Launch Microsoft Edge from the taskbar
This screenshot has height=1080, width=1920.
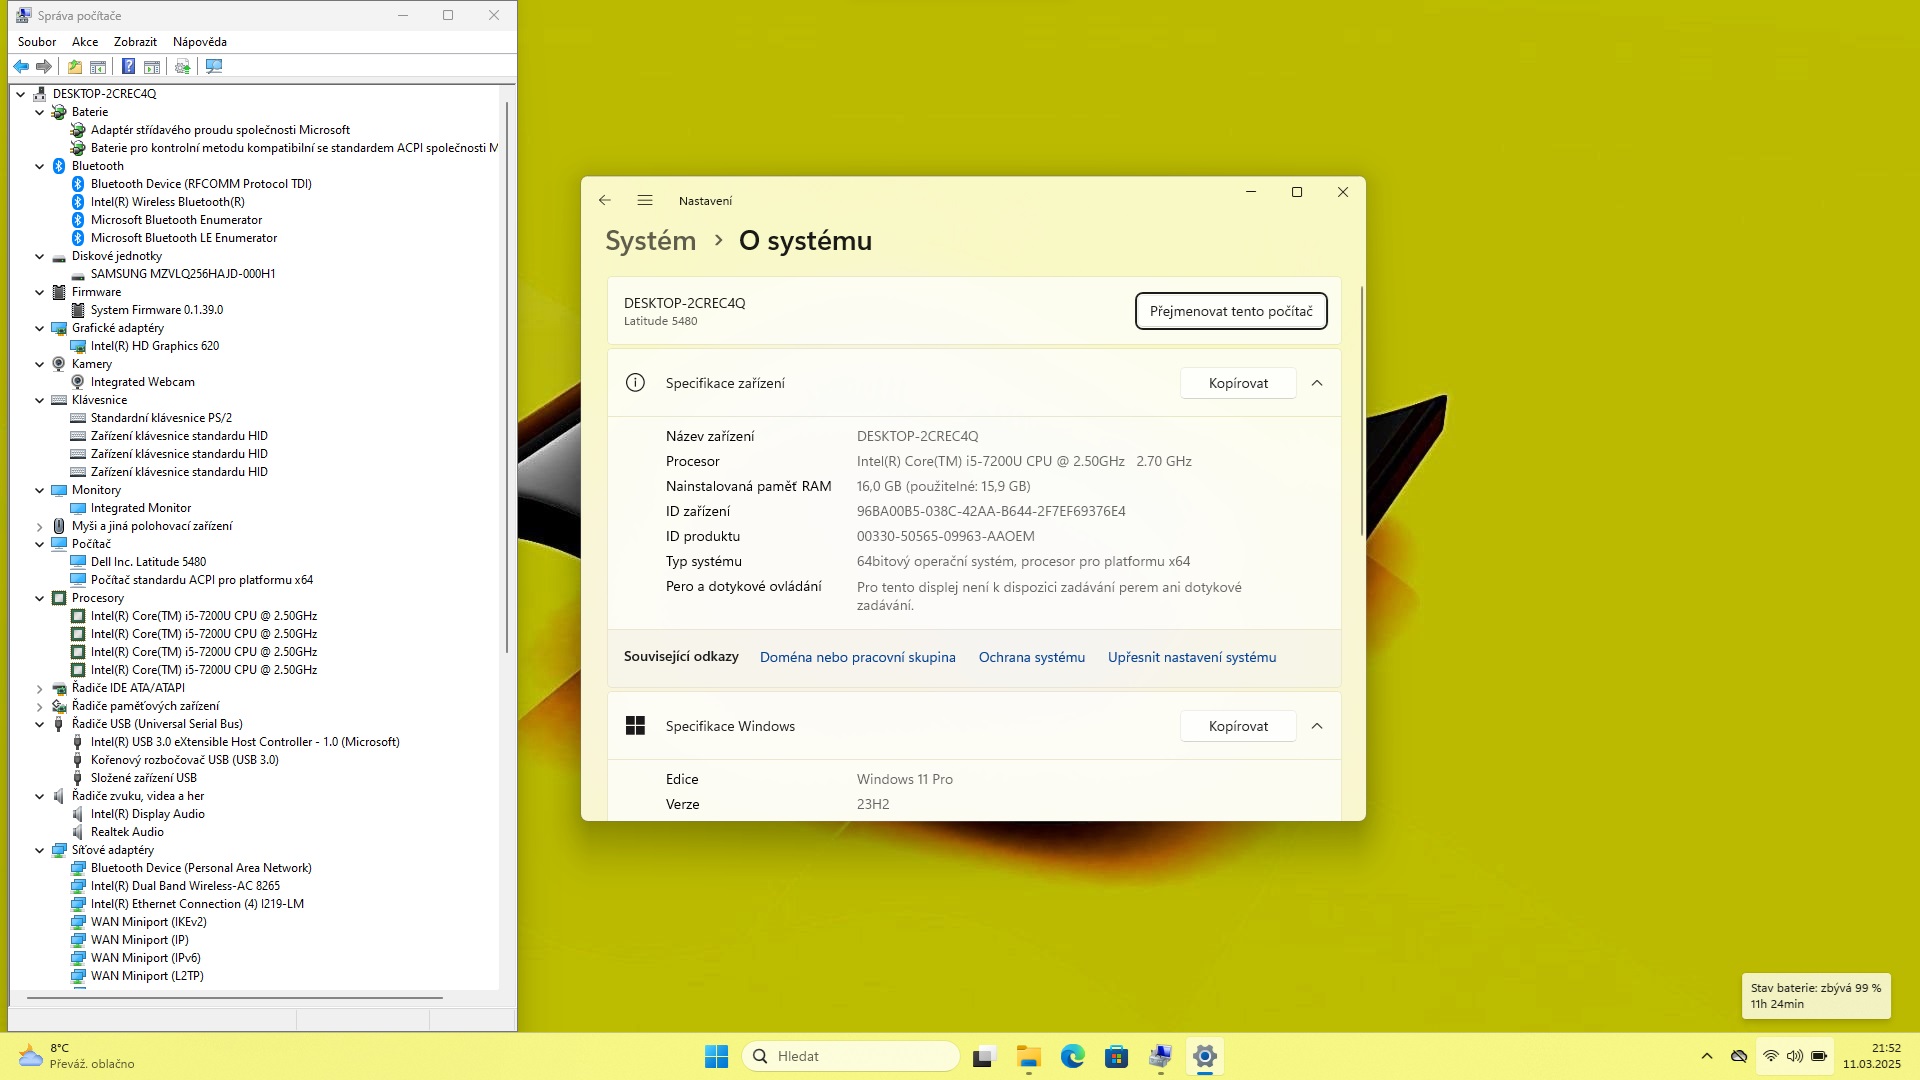click(x=1073, y=1056)
